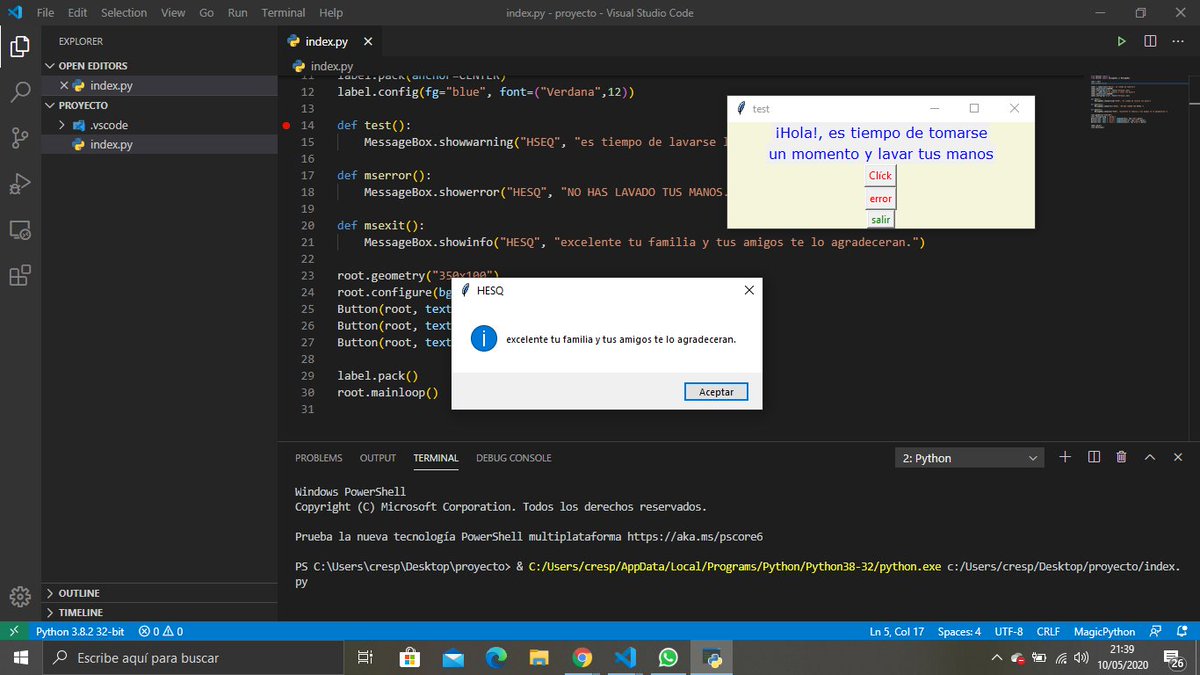Open the Help menu
The image size is (1200, 675).
pyautogui.click(x=330, y=13)
